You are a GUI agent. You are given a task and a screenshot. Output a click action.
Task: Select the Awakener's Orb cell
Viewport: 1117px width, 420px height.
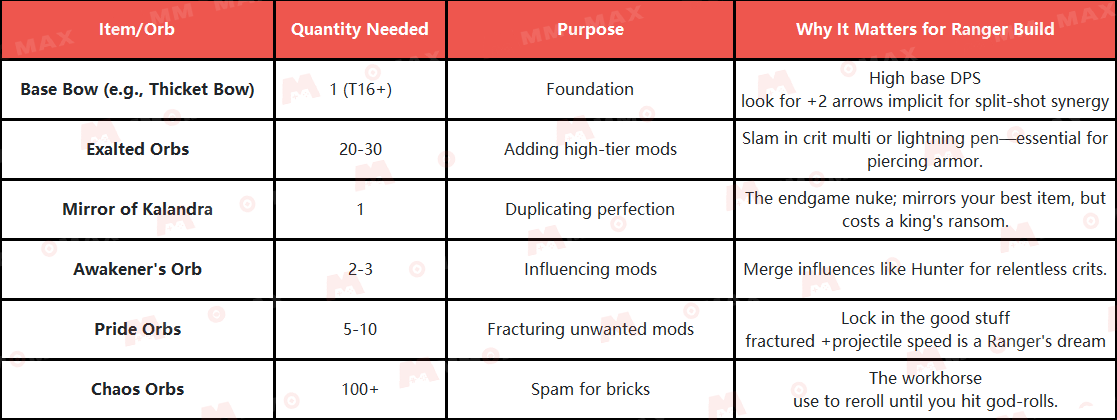137,269
